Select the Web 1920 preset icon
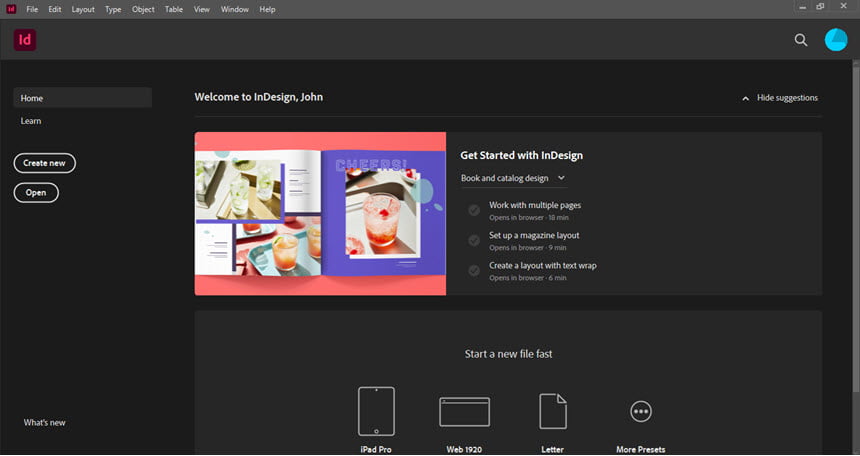 (465, 412)
